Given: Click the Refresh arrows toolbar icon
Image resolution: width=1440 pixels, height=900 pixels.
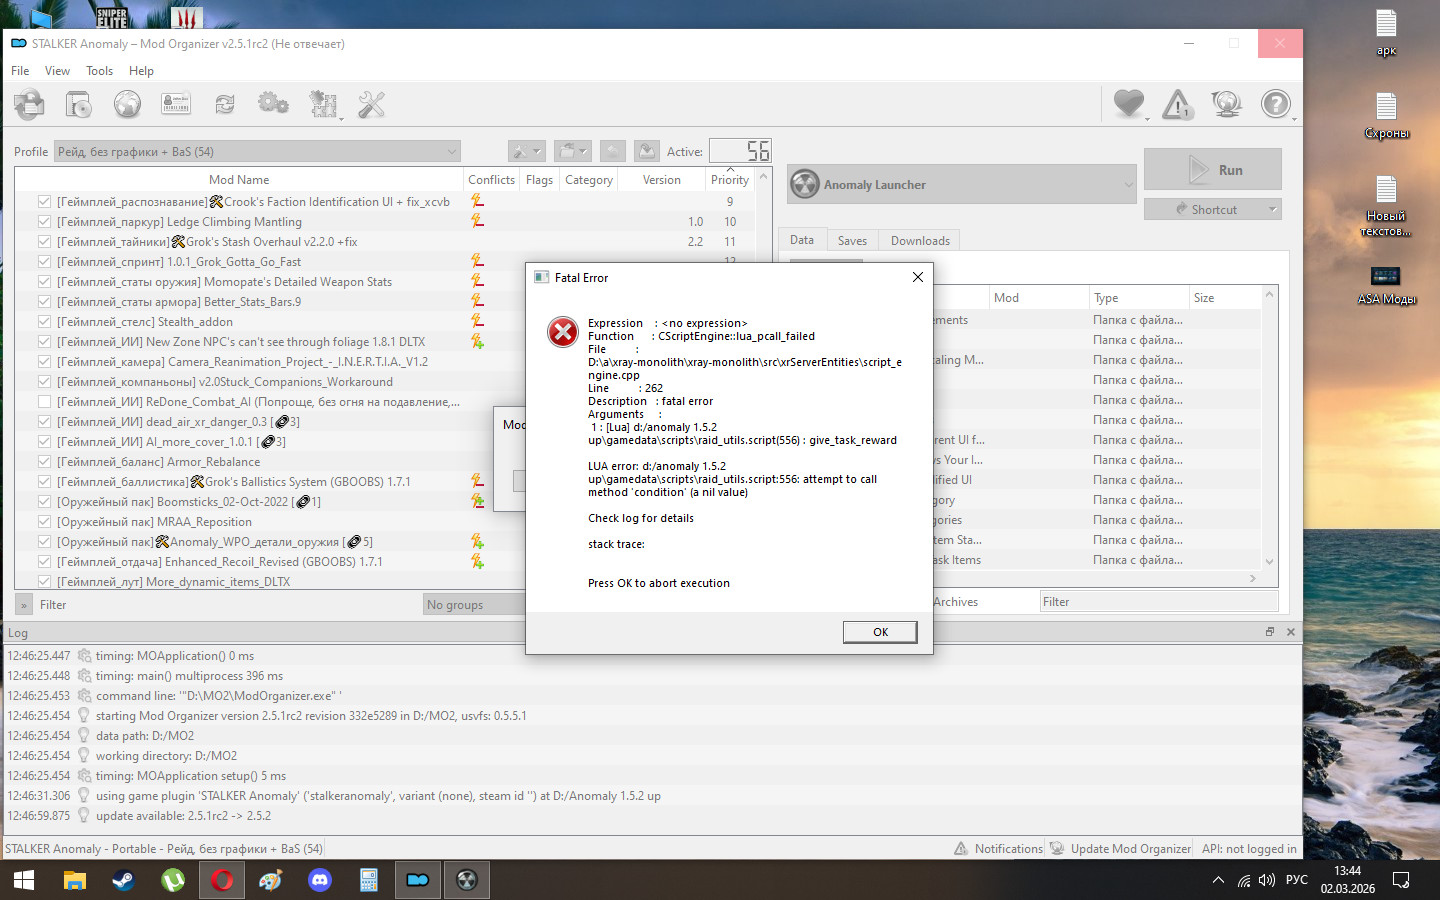Looking at the screenshot, I should tap(225, 104).
